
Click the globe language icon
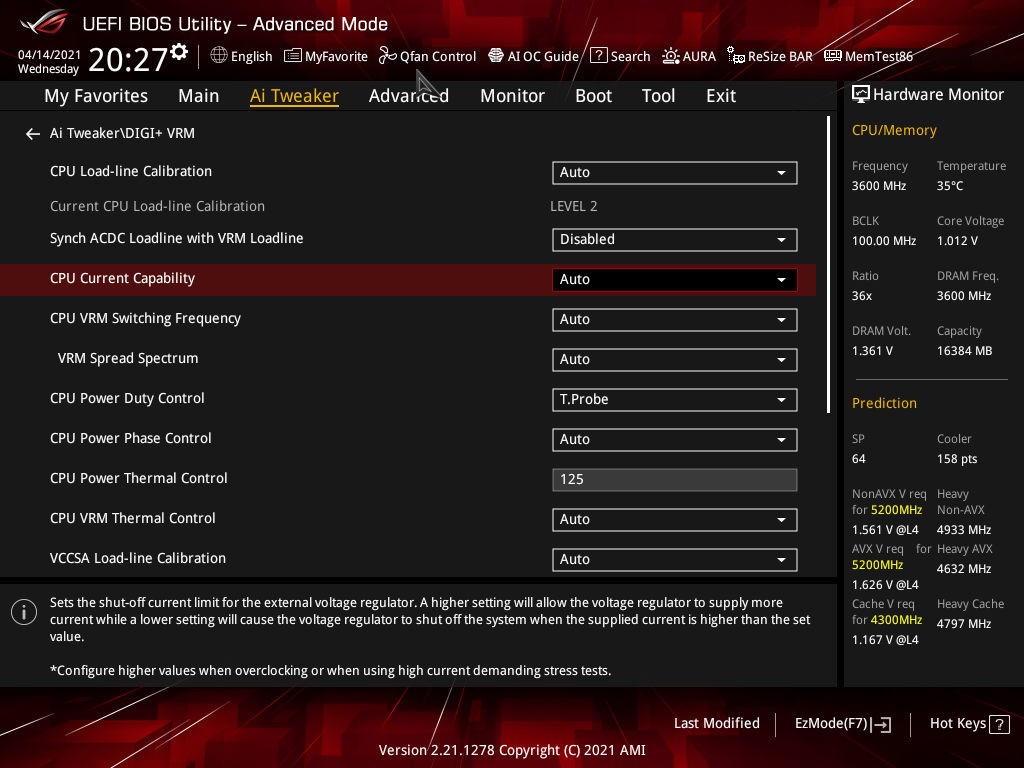(x=219, y=56)
